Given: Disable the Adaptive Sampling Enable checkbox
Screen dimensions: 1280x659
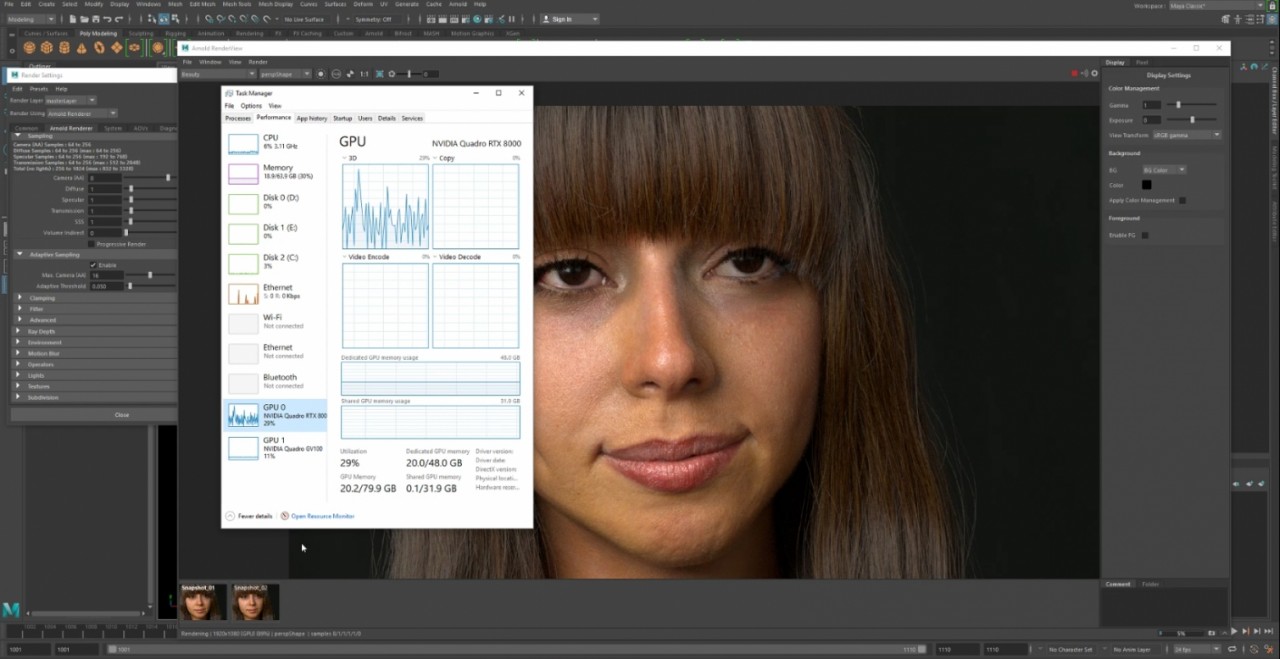Looking at the screenshot, I should coord(94,265).
